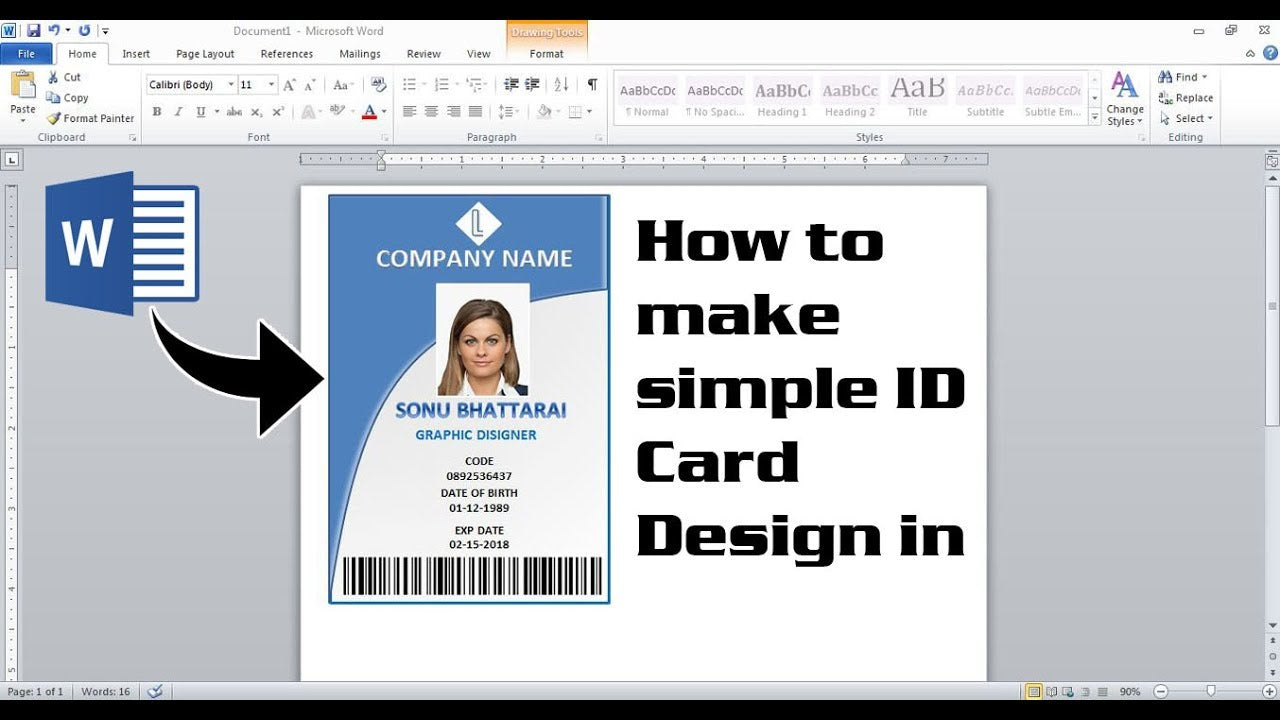The height and width of the screenshot is (720, 1280).
Task: Expand the Styles gallery More arrow
Action: point(1095,119)
